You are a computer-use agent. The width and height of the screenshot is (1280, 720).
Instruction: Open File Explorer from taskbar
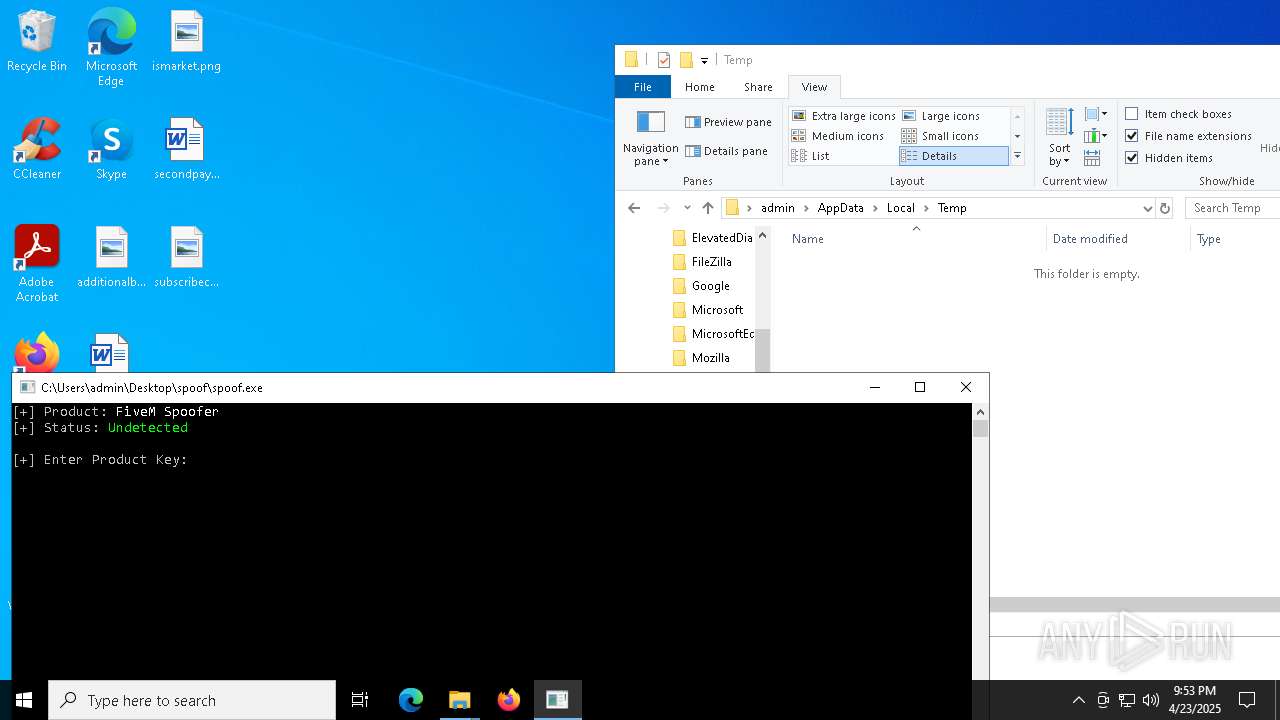pyautogui.click(x=459, y=700)
